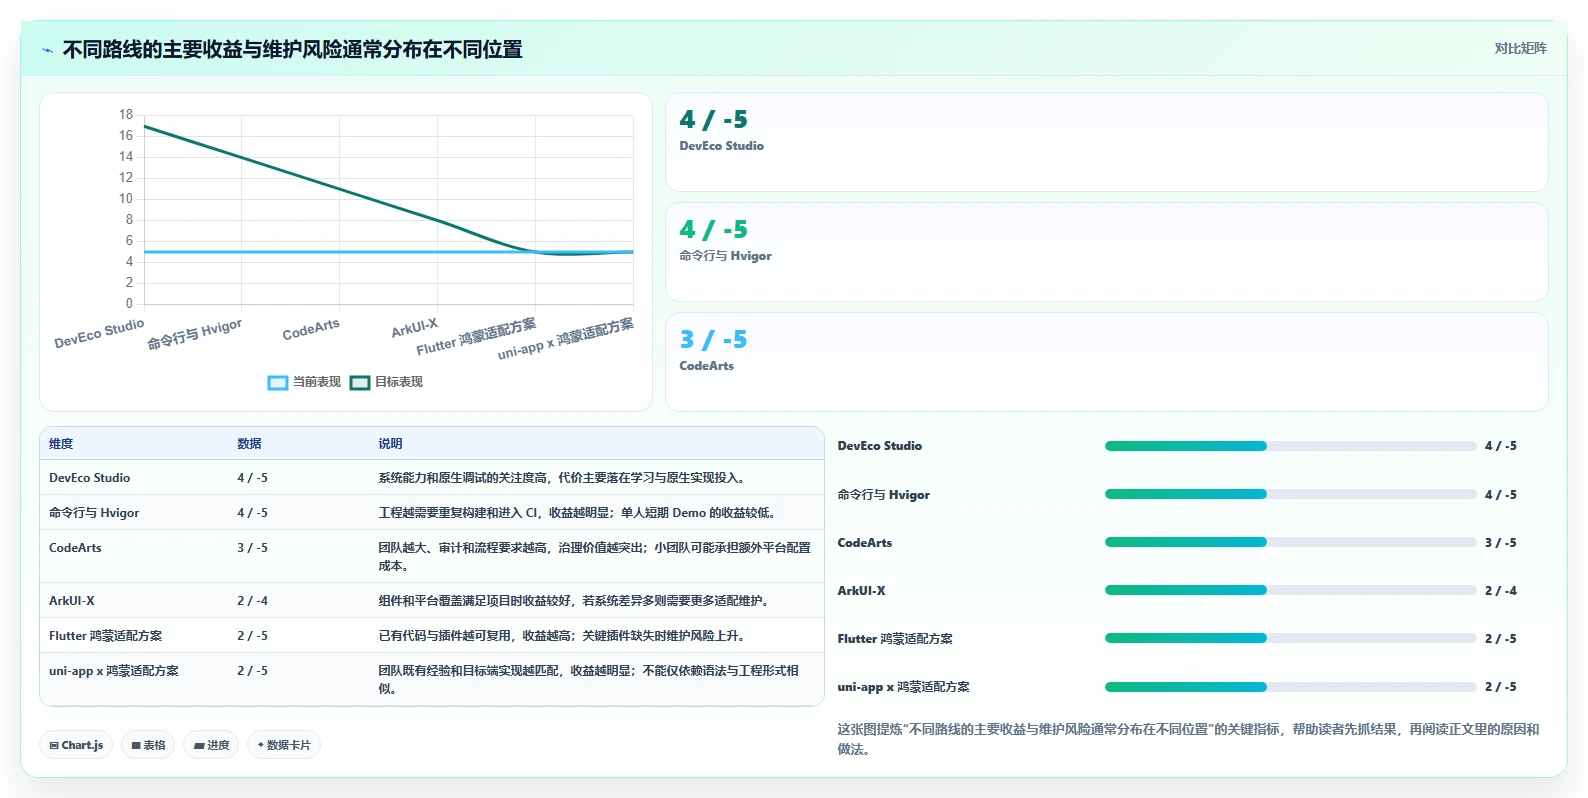Click the CodeArts chart axis label
The width and height of the screenshot is (1588, 798).
click(x=311, y=329)
